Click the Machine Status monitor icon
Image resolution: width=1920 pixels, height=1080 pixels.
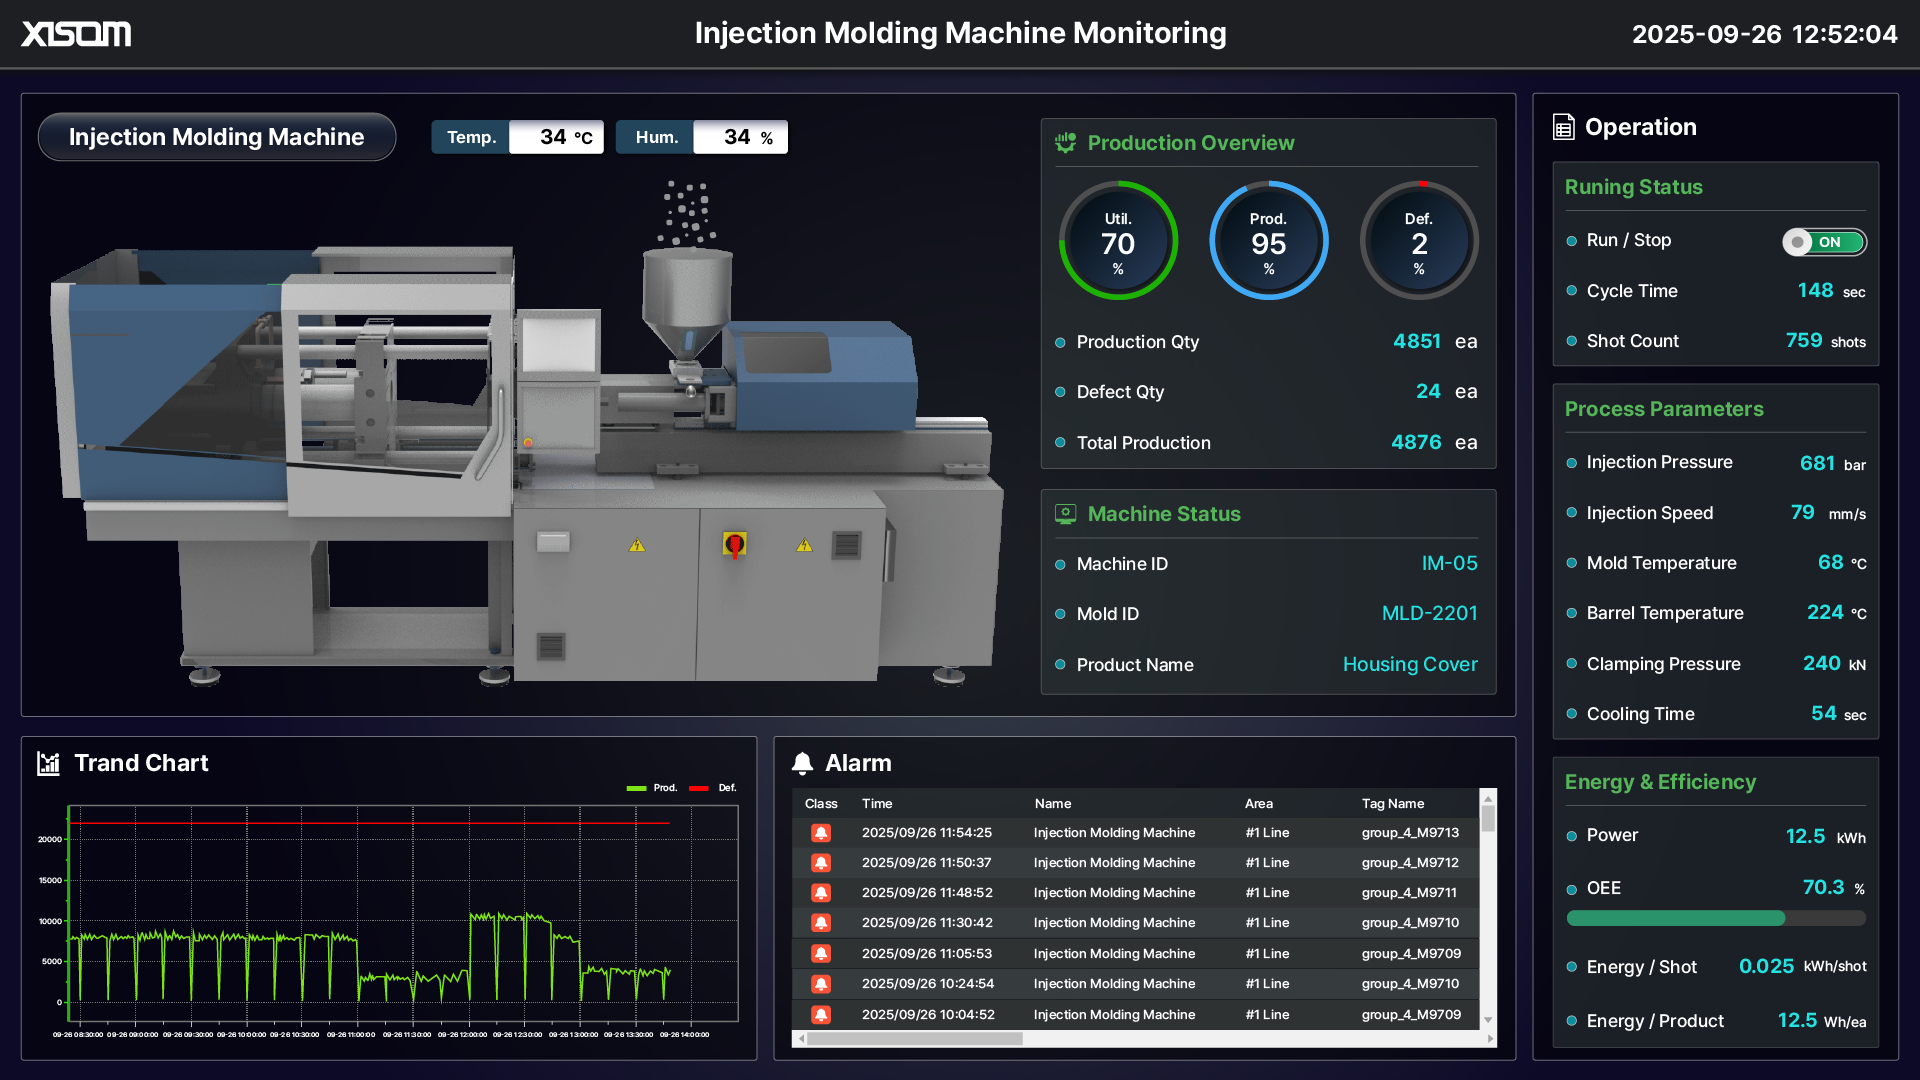[1064, 513]
